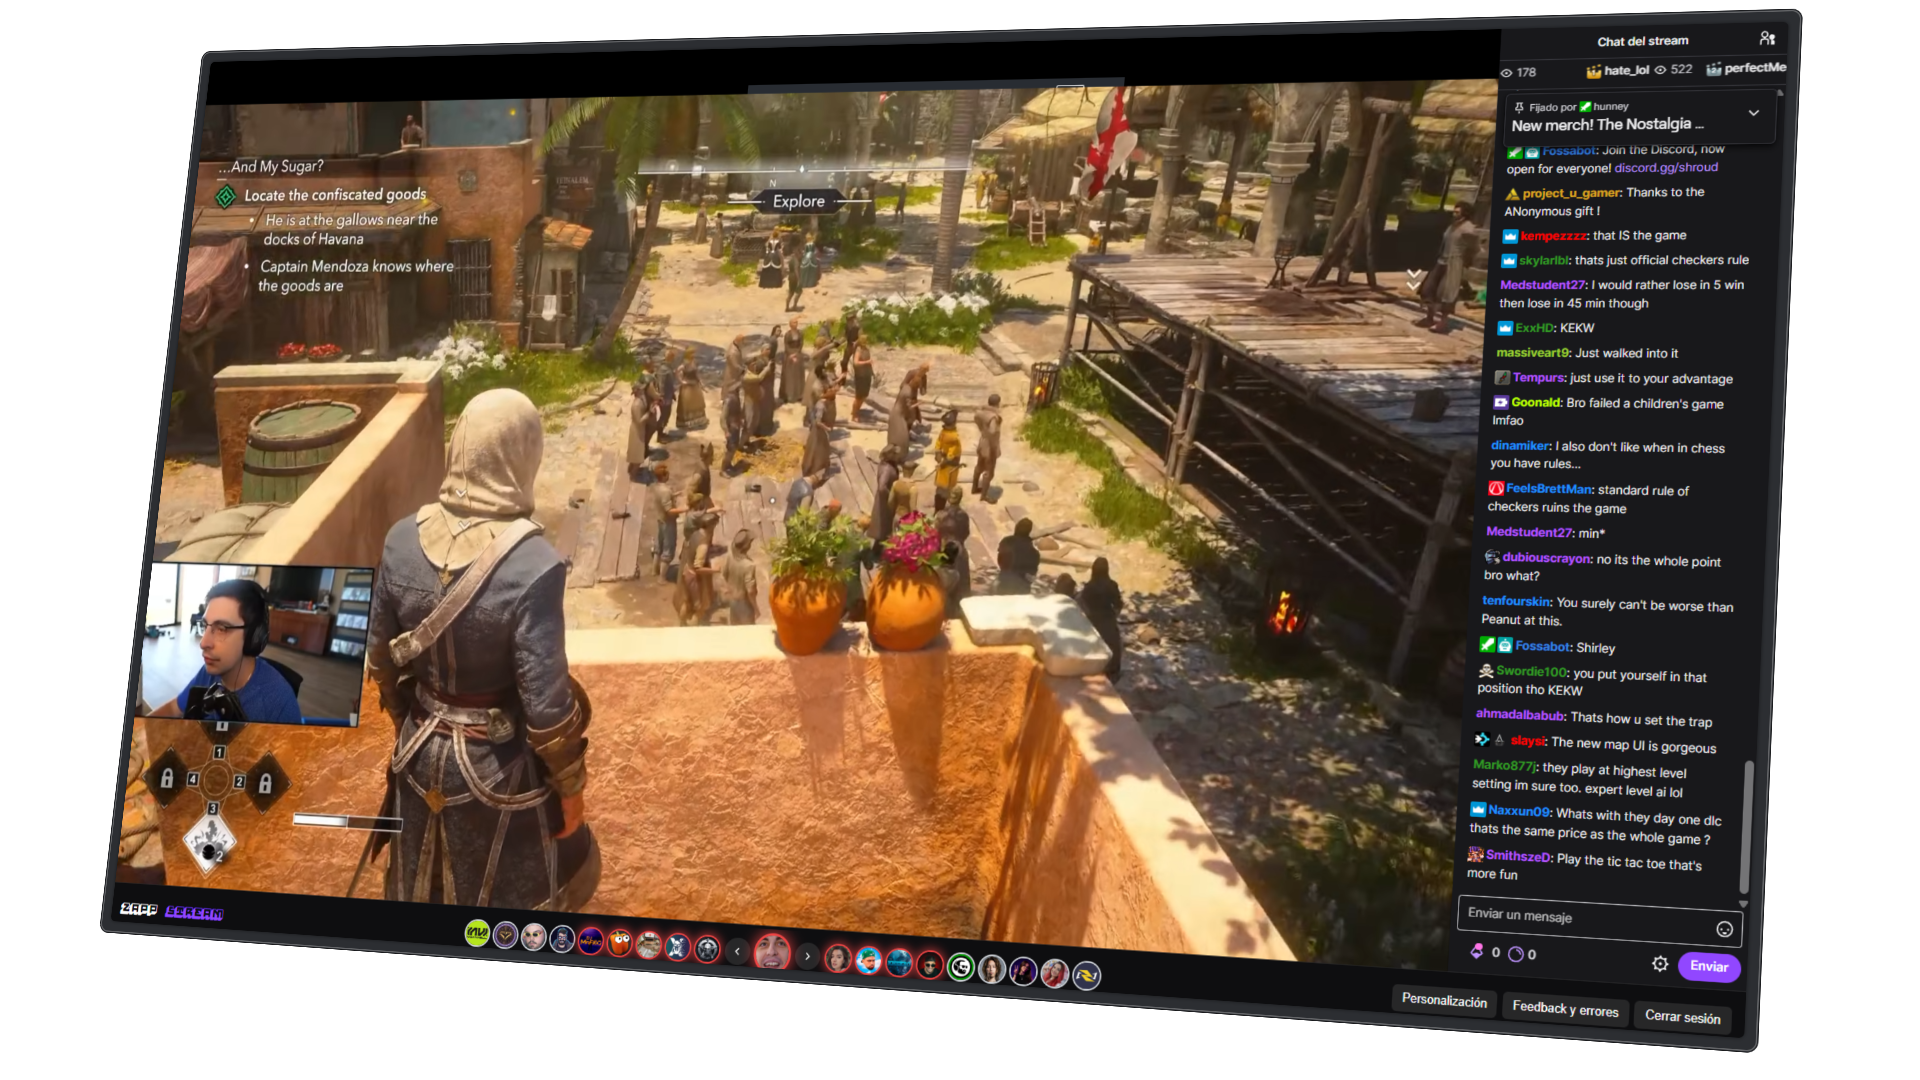The width and height of the screenshot is (1920, 1080).
Task: Click the chat scrollbar thumb
Action: (1747, 825)
